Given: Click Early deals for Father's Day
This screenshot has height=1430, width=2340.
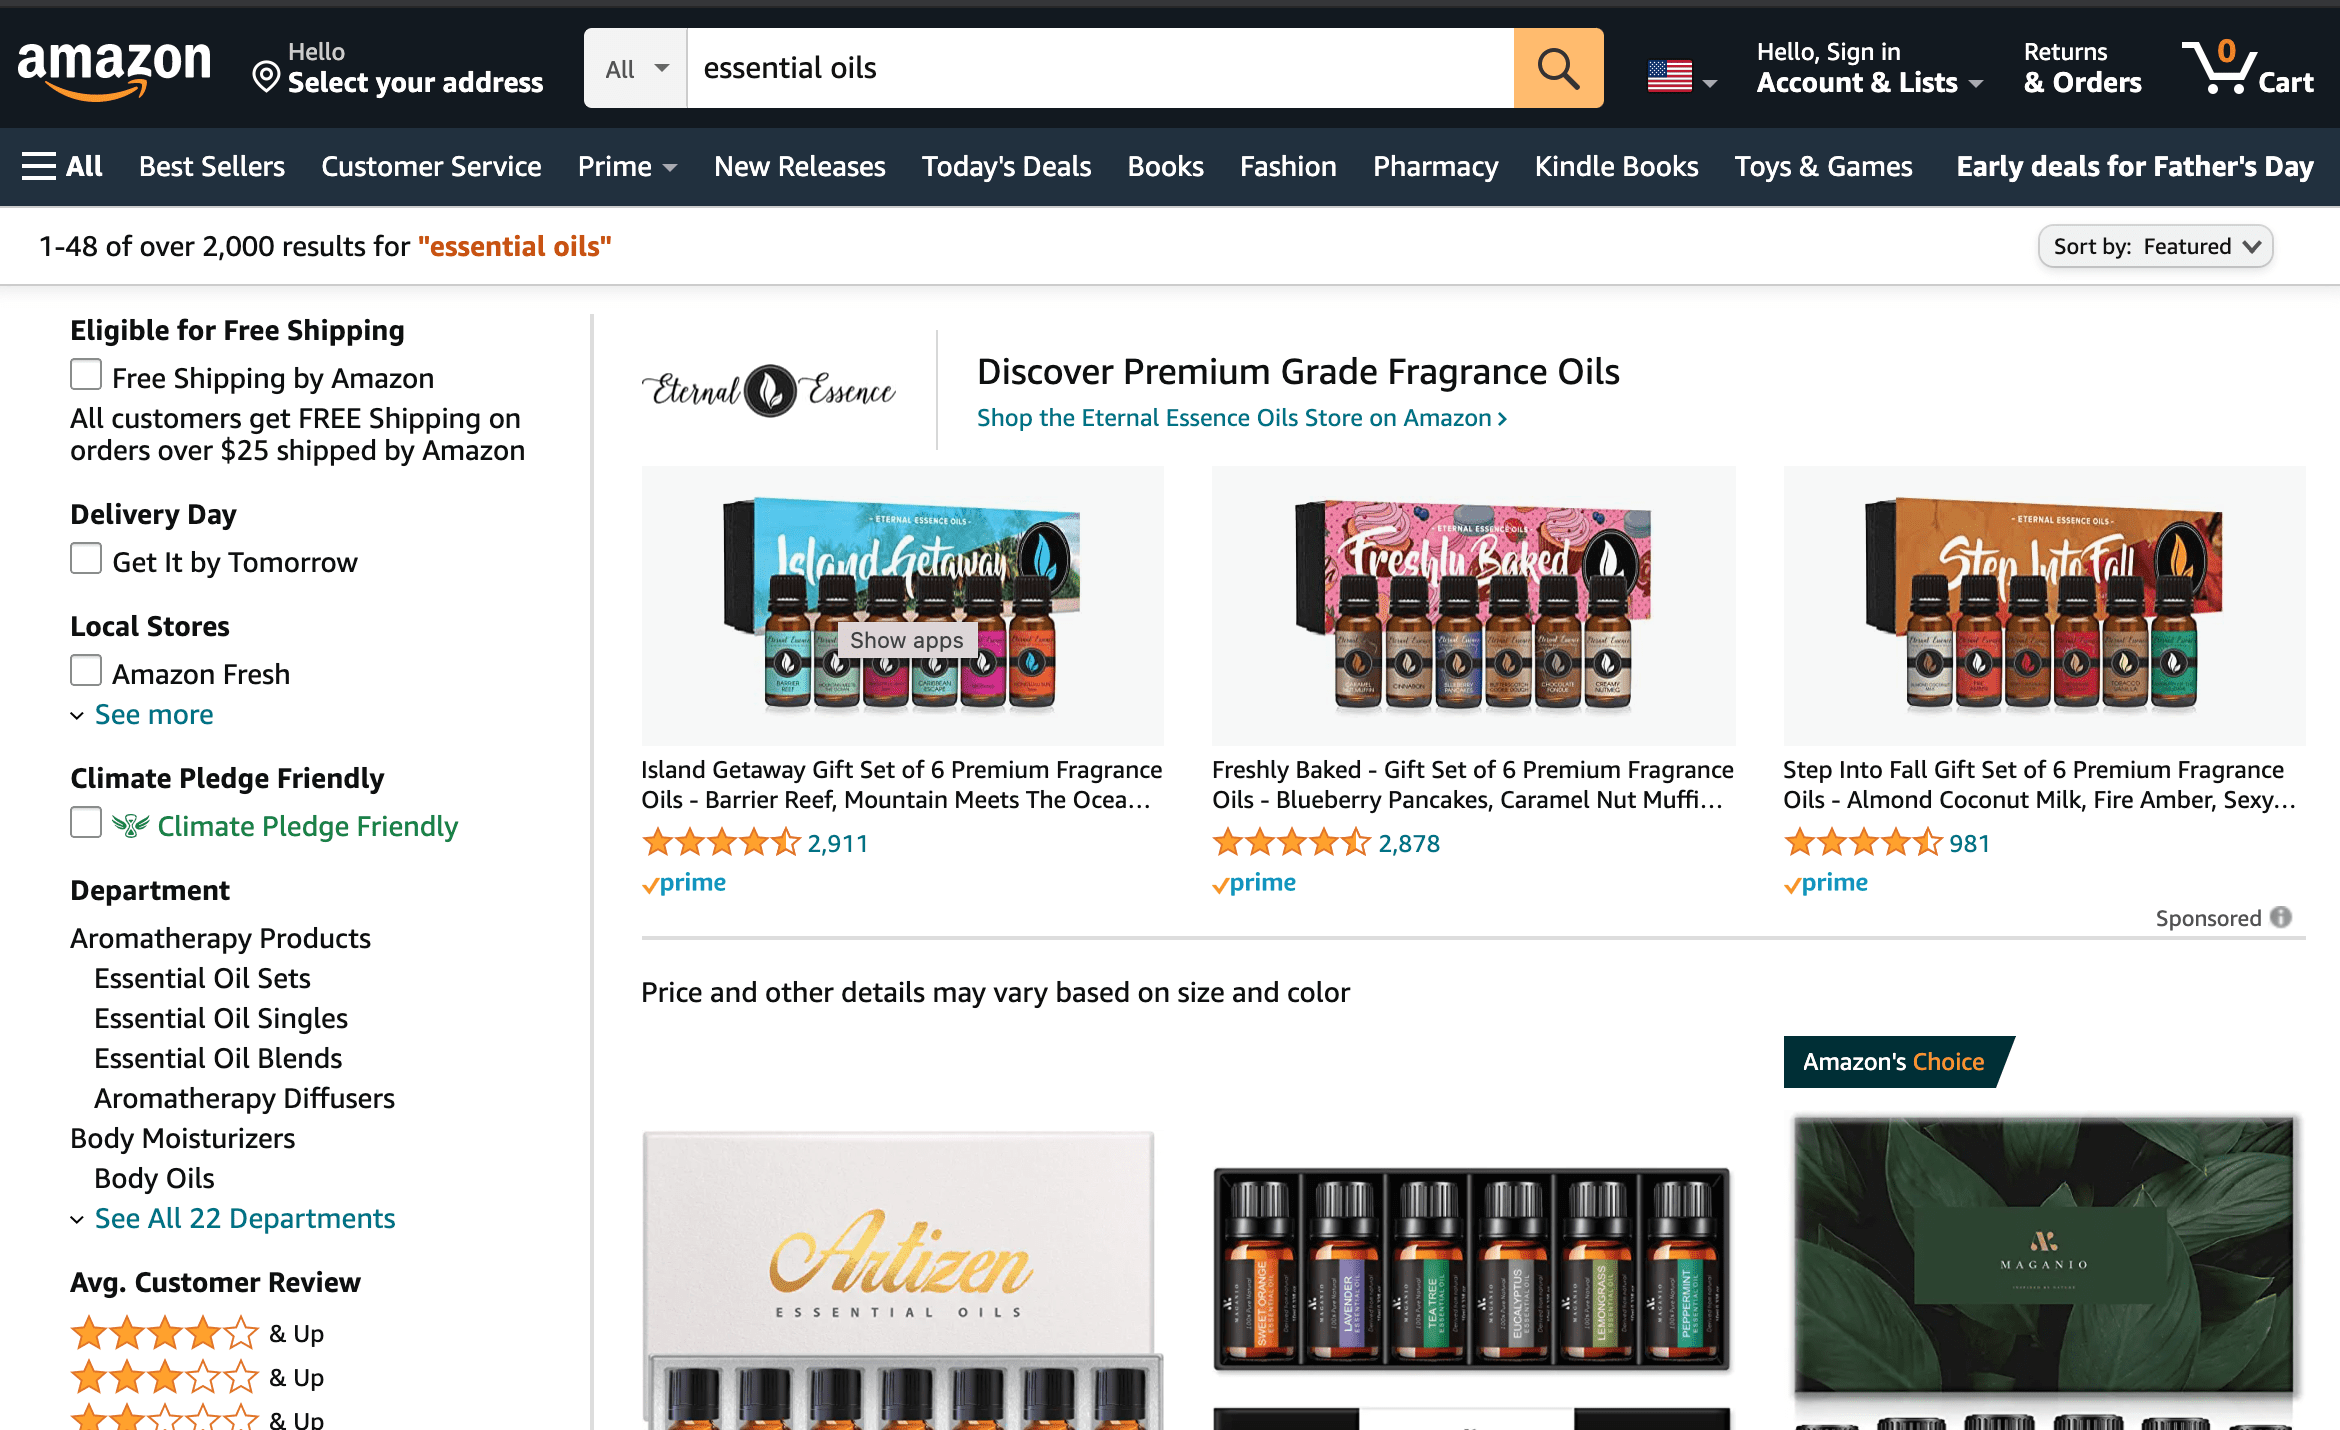Looking at the screenshot, I should click(x=2135, y=166).
